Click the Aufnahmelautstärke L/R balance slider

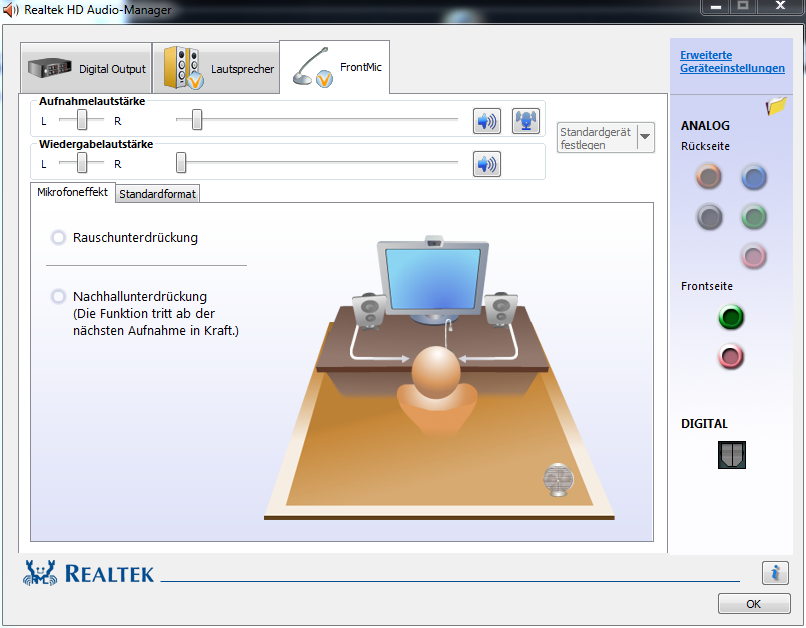82,120
